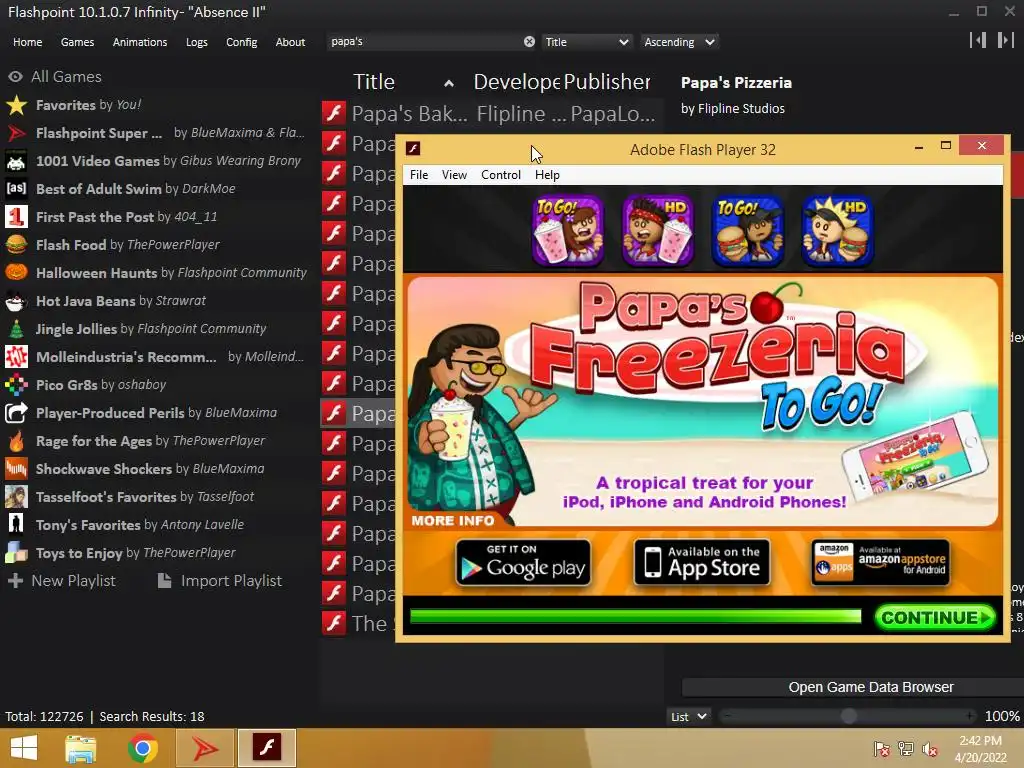
Task: Open the Ascending order dropdown
Action: pos(679,42)
